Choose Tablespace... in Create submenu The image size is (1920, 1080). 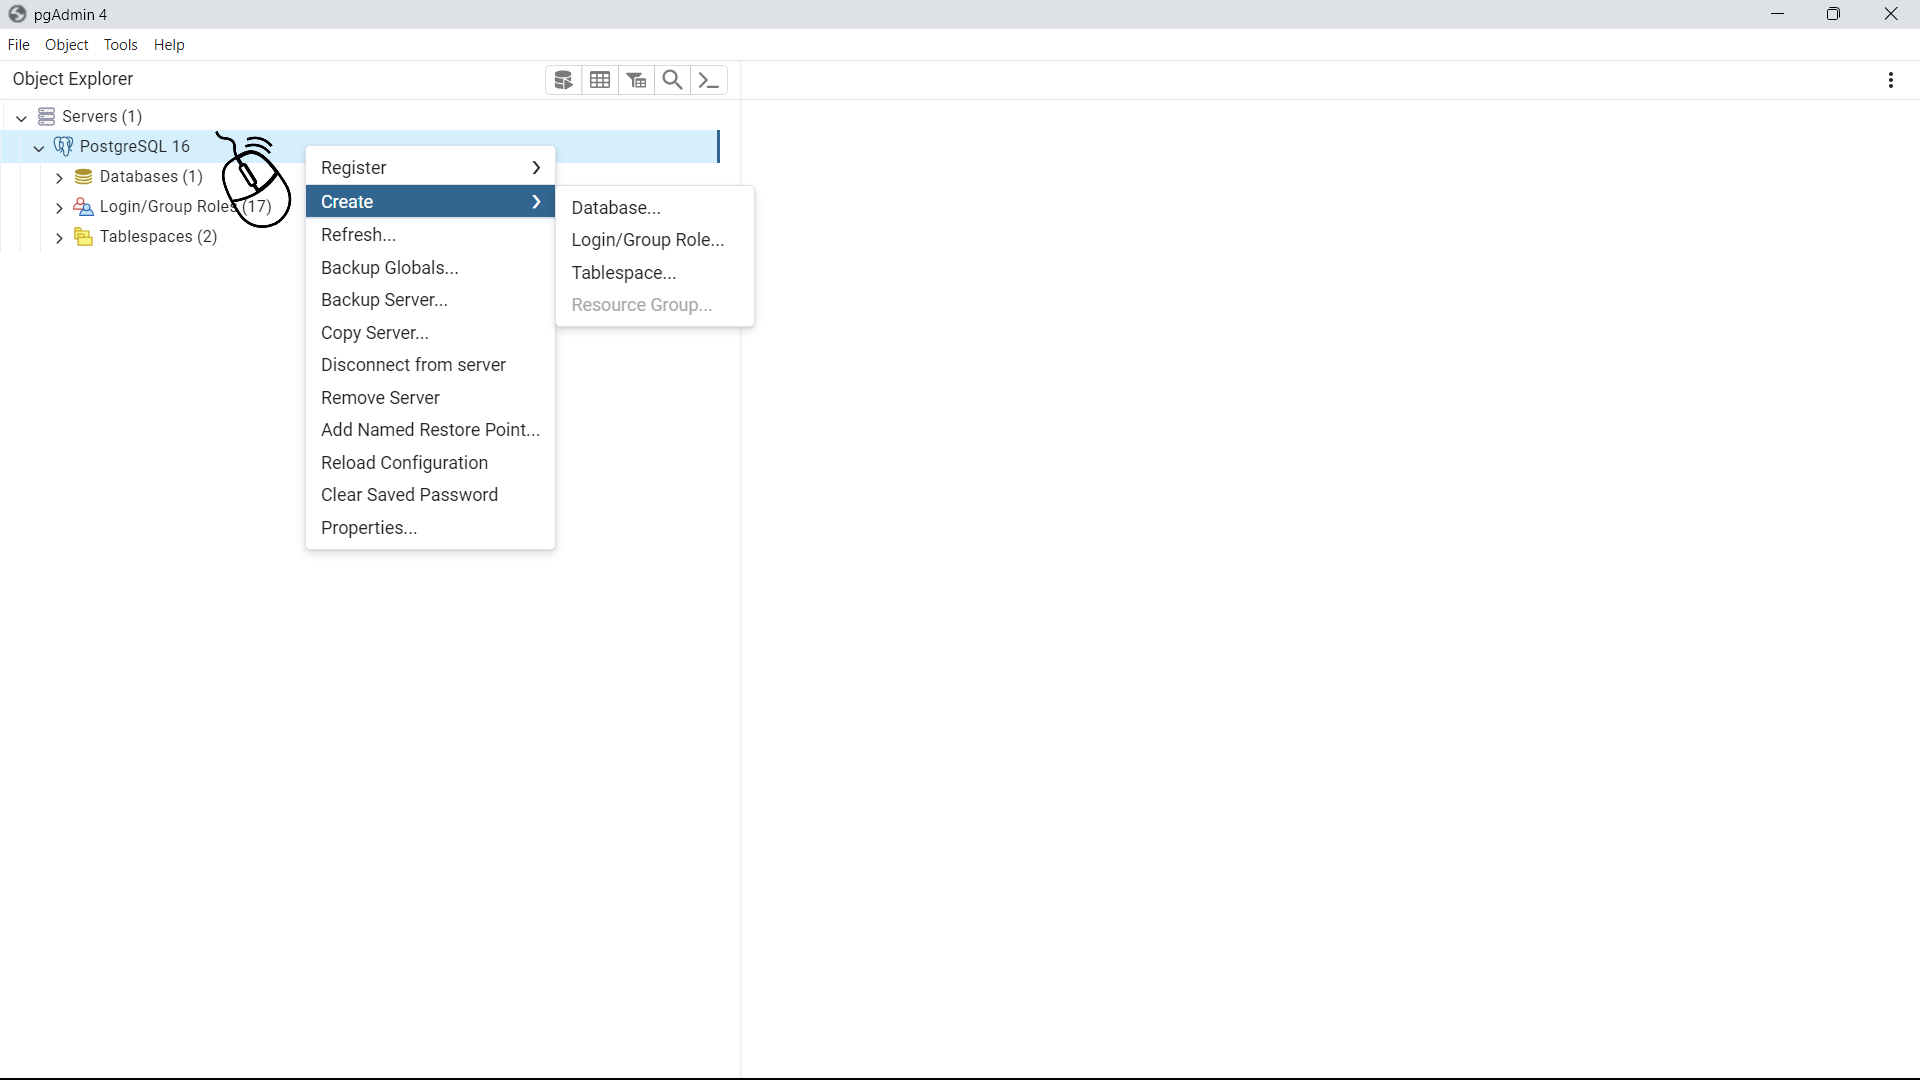tap(655, 273)
